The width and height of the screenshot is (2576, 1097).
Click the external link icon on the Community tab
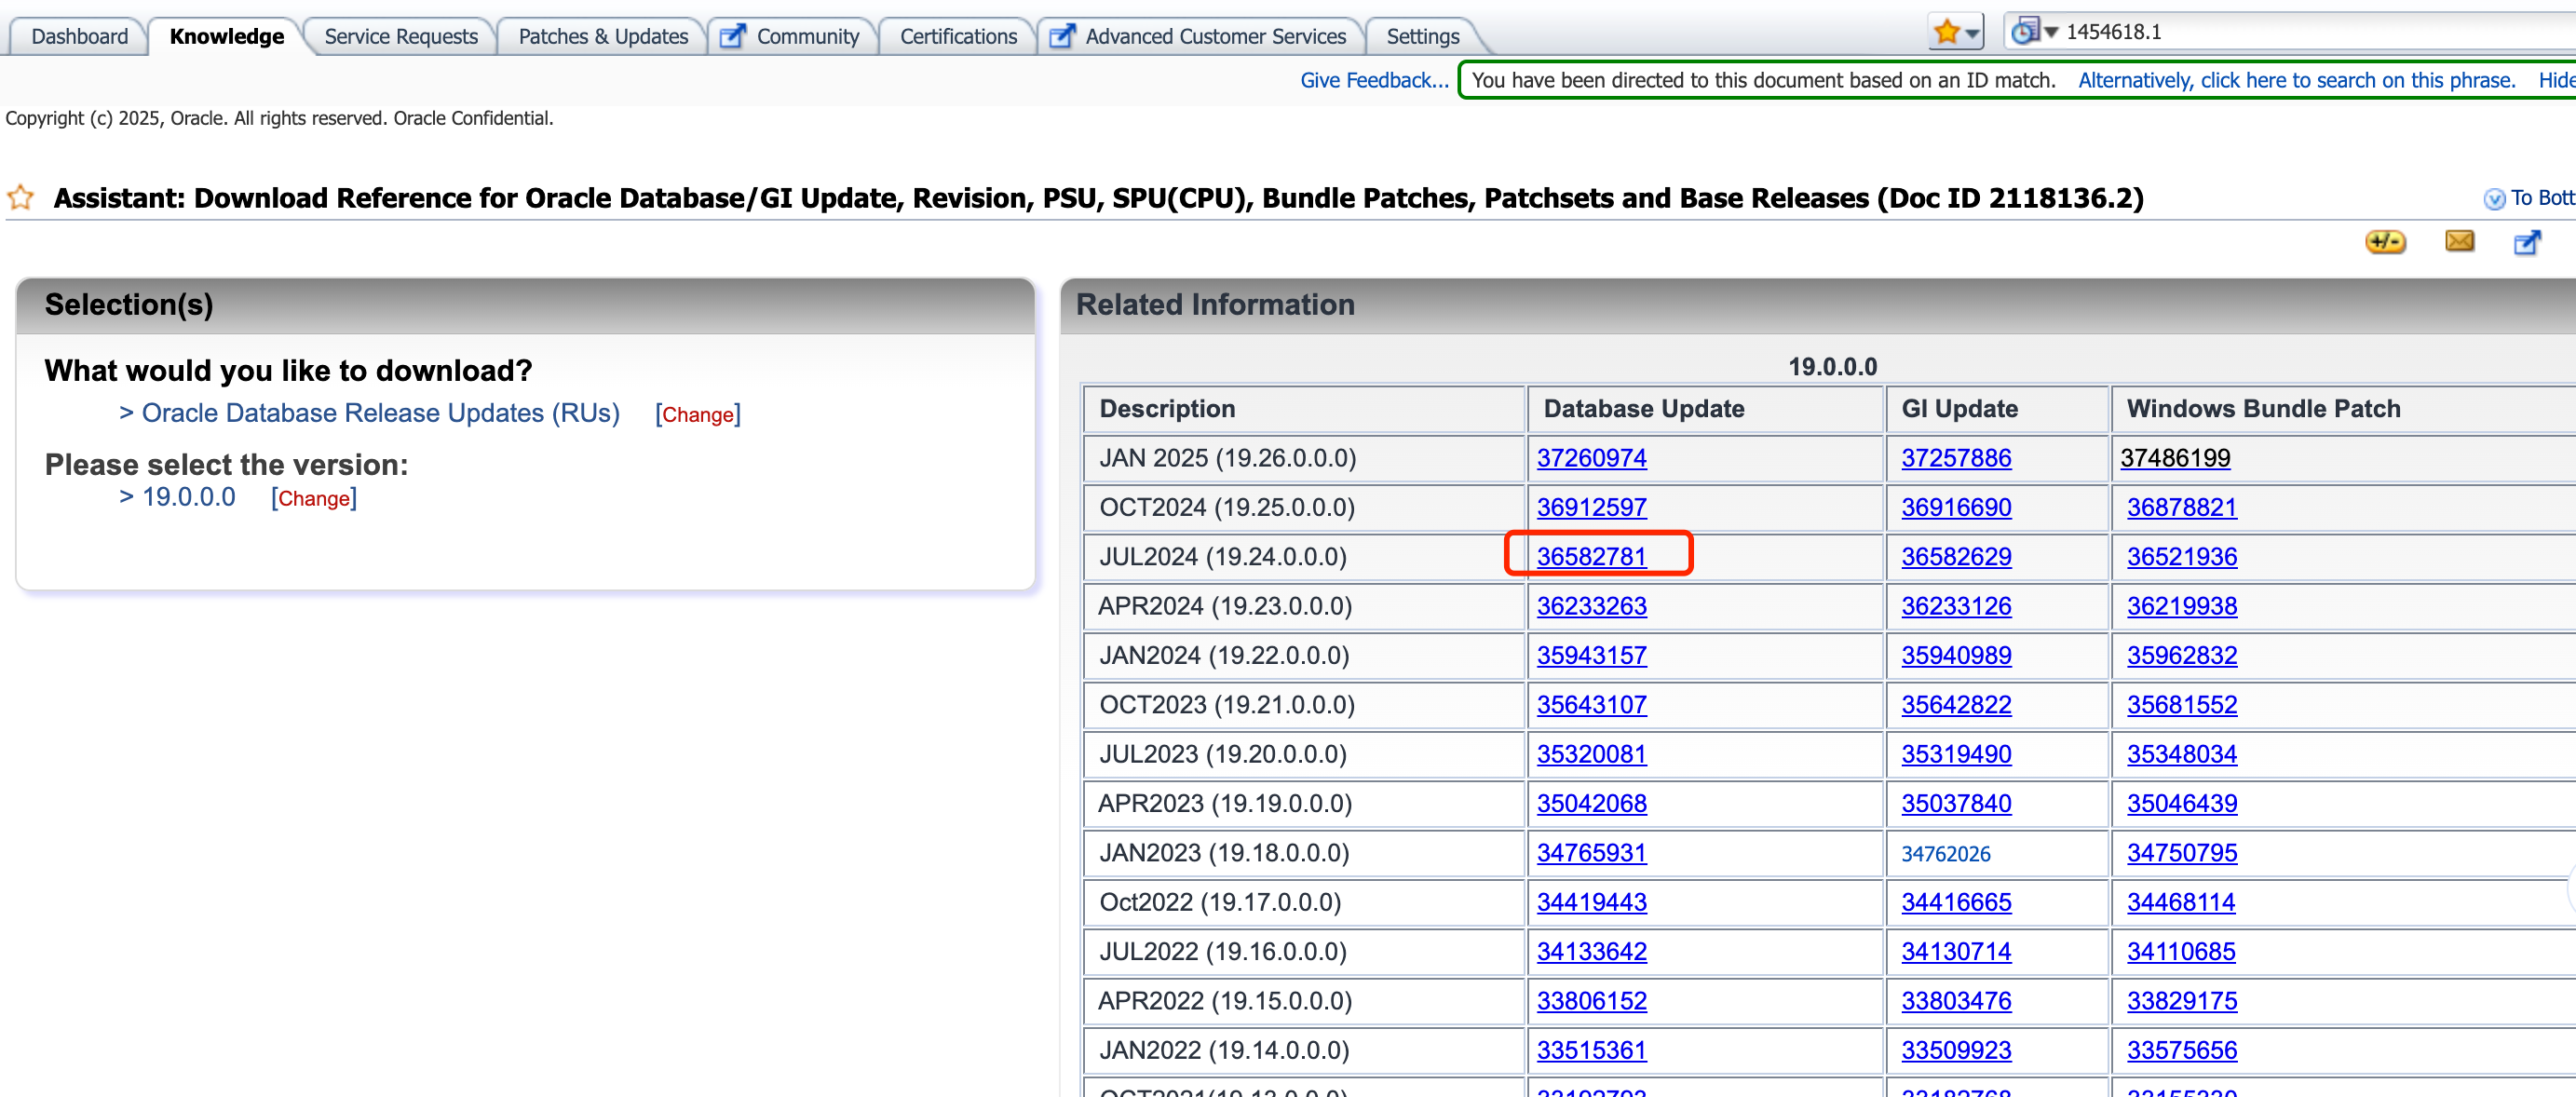(733, 36)
